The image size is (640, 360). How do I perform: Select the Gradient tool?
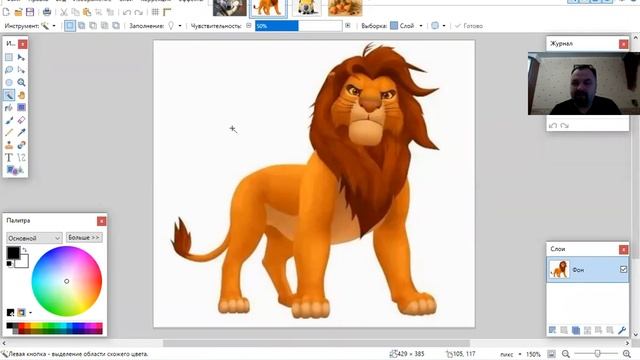(x=21, y=107)
